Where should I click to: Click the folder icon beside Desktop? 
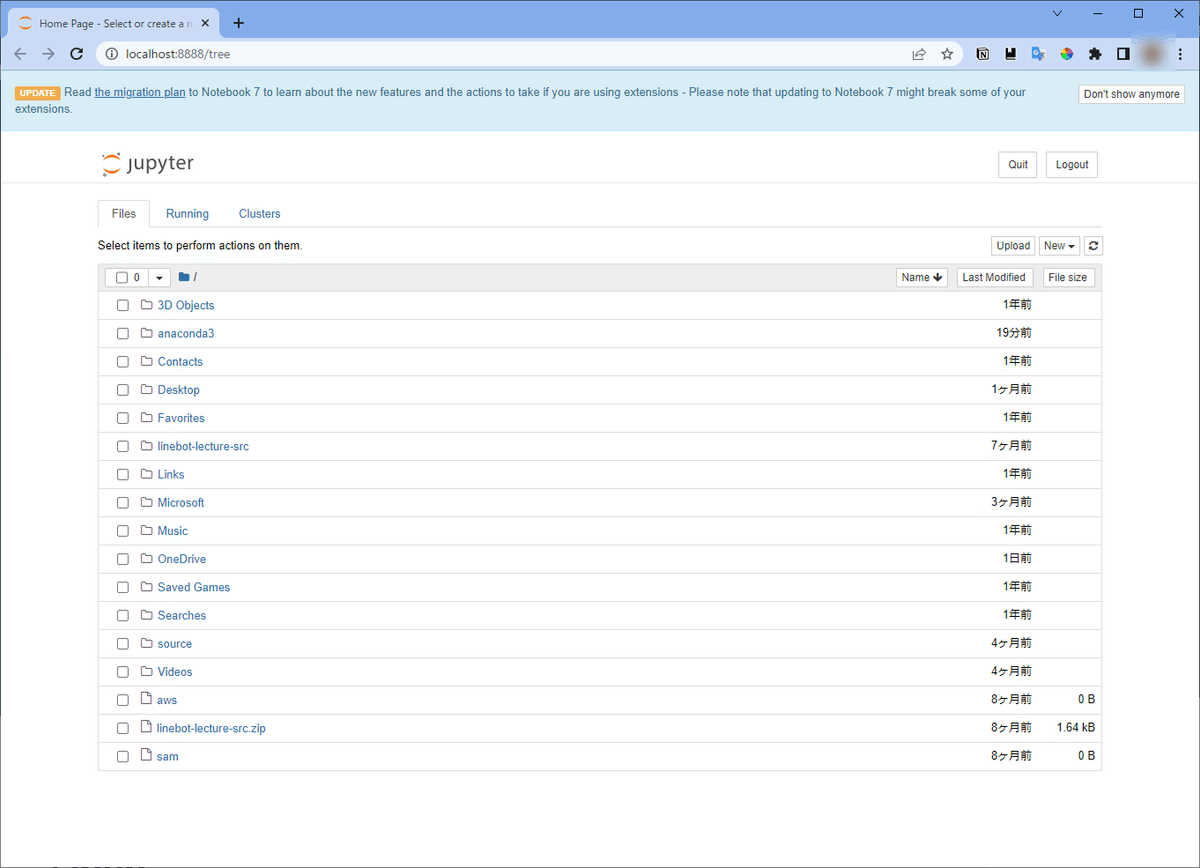click(146, 390)
